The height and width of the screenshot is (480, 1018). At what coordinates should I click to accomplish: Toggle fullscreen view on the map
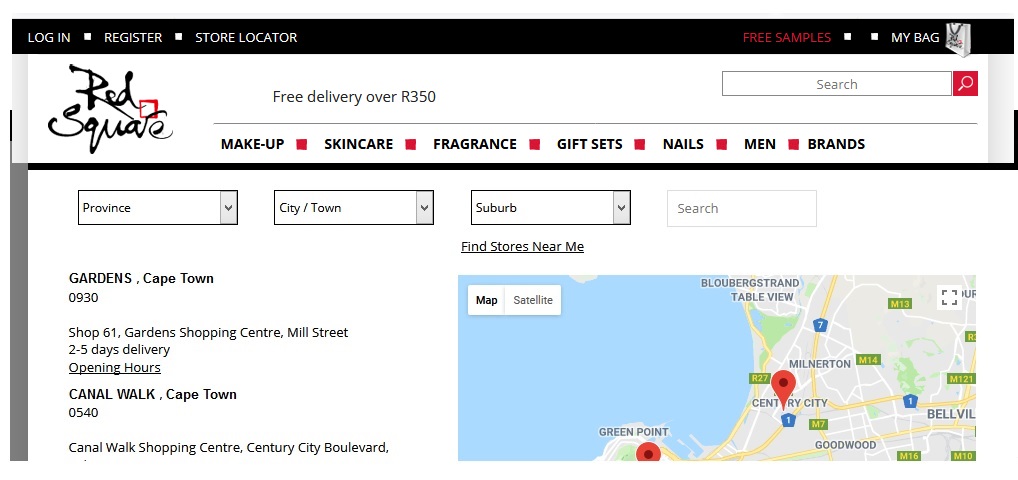point(949,297)
